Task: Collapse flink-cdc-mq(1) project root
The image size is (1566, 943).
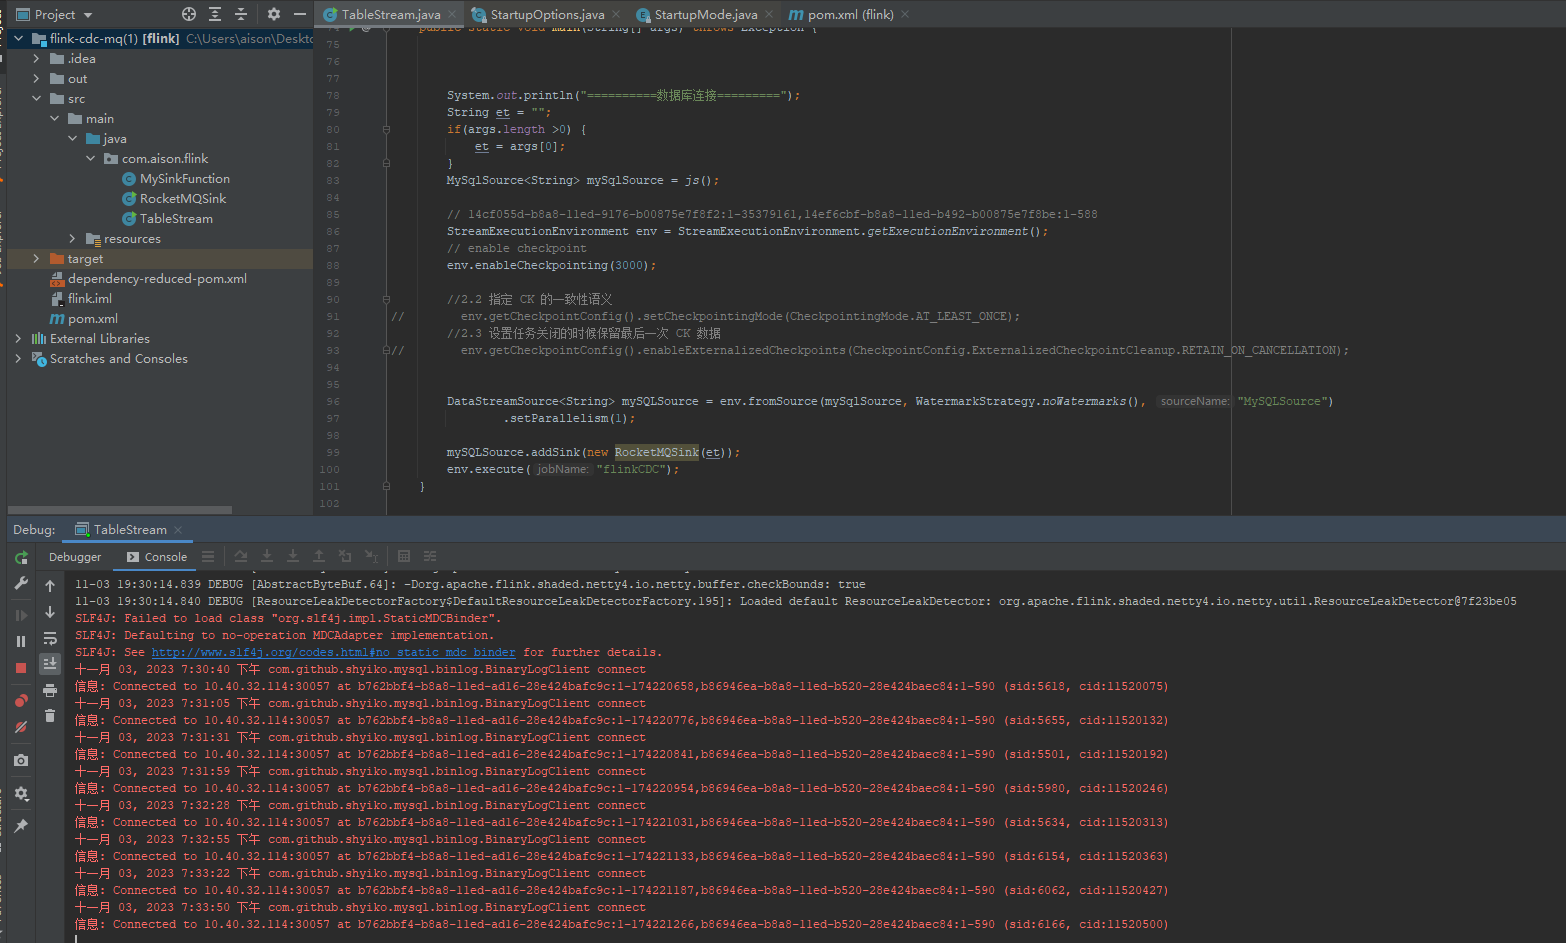Action: click(x=18, y=38)
